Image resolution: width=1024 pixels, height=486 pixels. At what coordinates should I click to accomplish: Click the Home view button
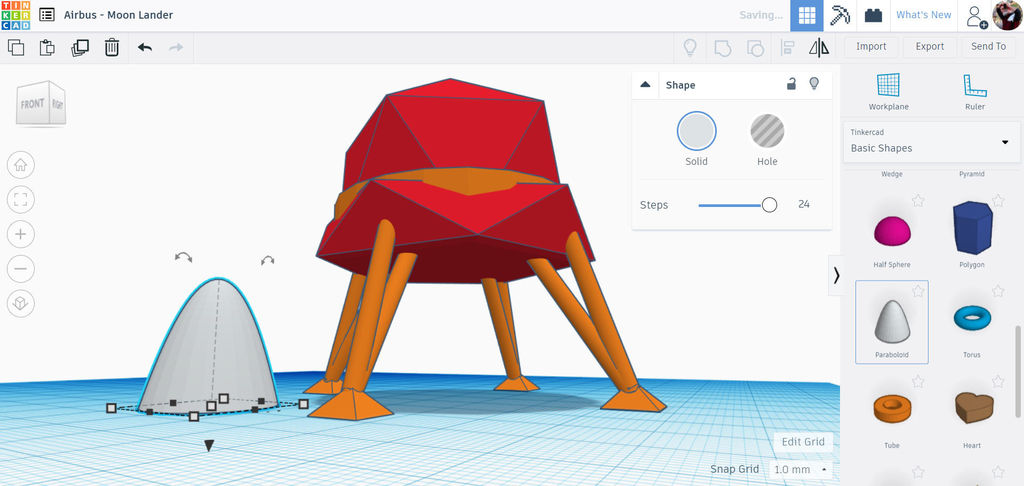[20, 165]
